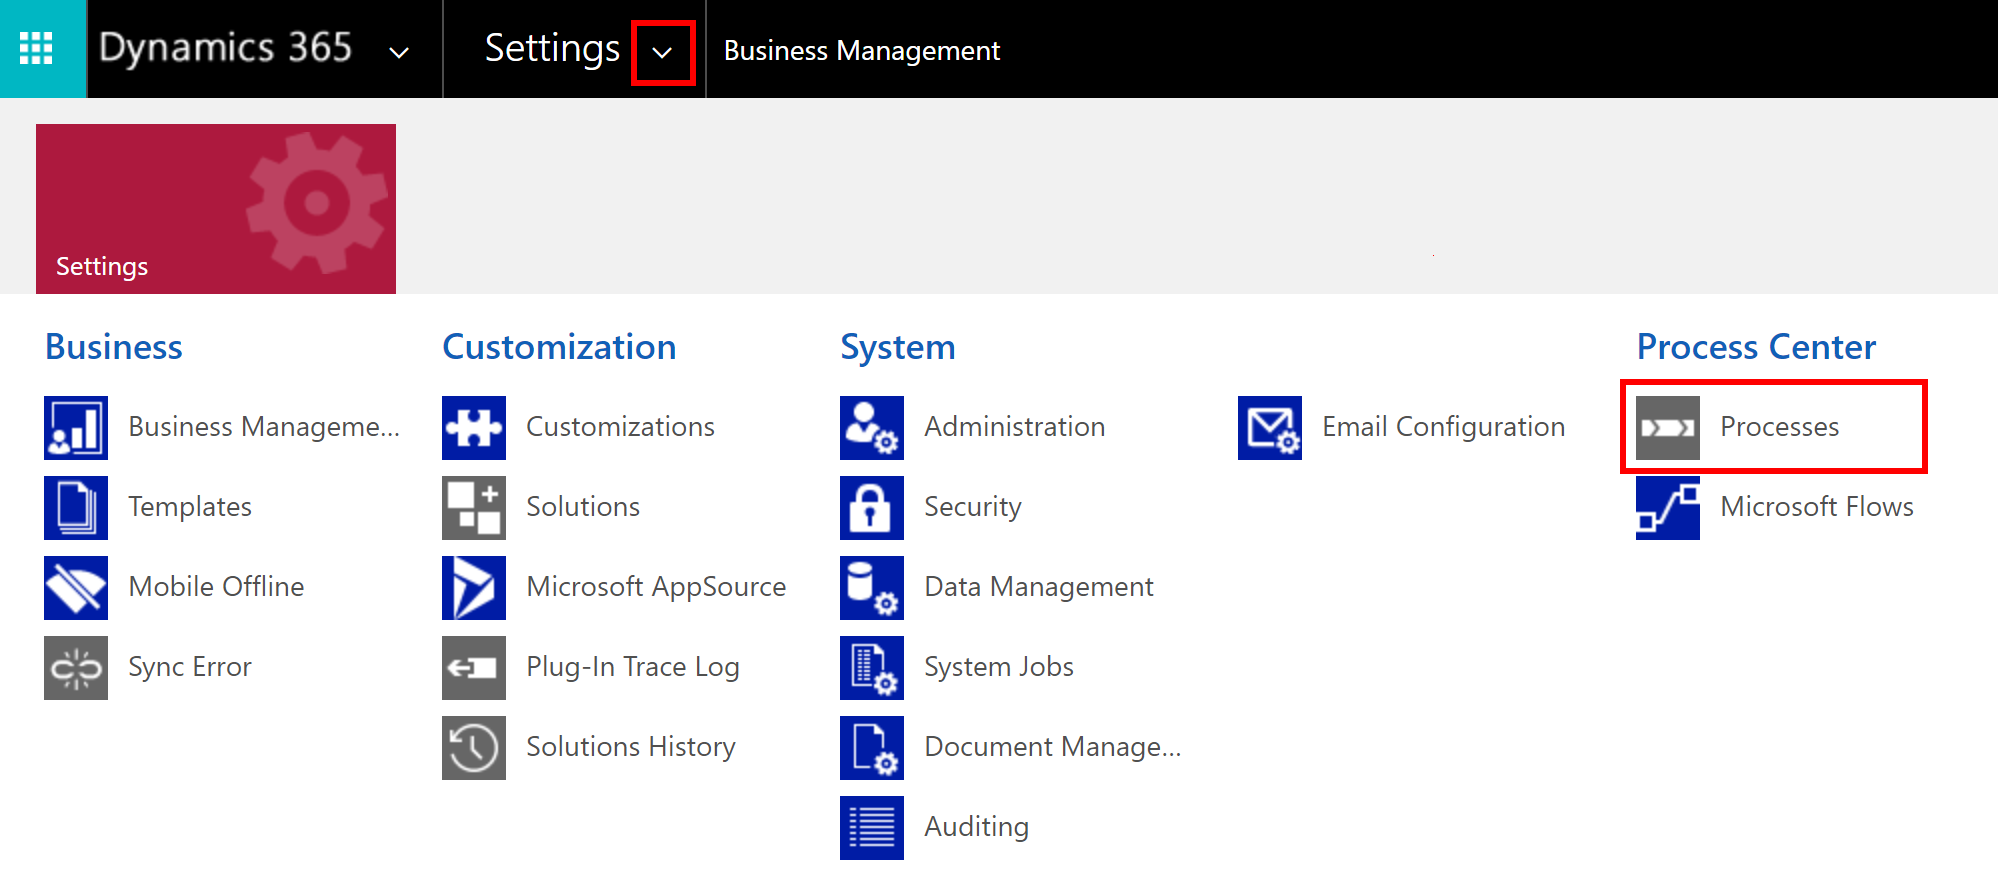Open the Business Management breadcrumb
The image size is (1998, 879).
pos(861,50)
